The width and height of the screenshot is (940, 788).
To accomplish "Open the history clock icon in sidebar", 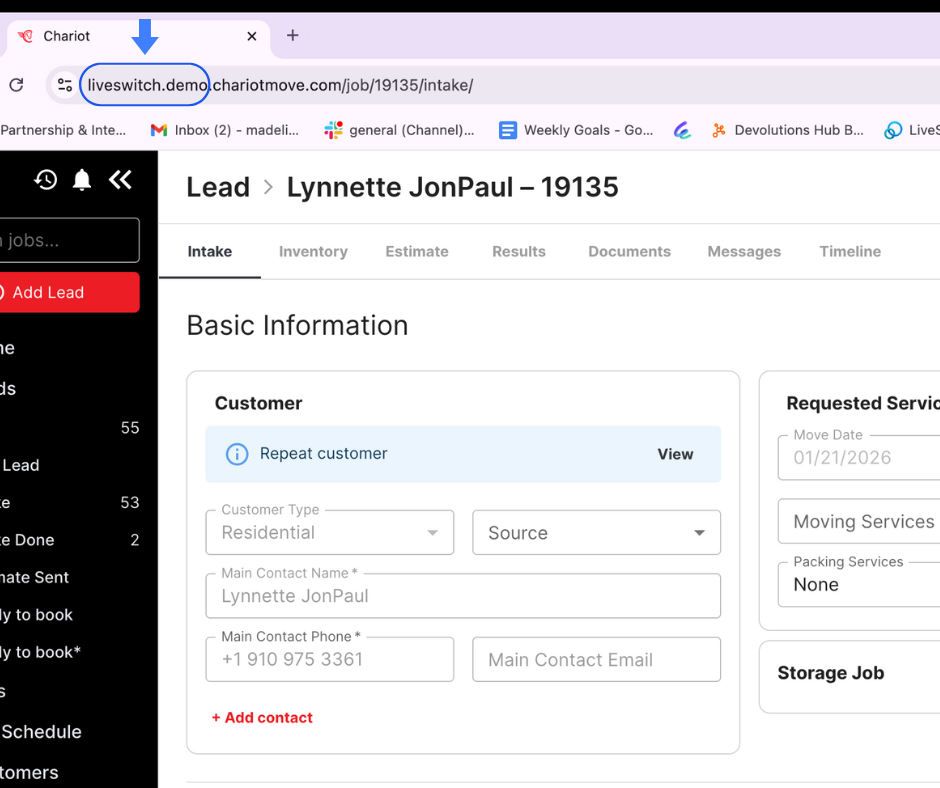I will tap(45, 180).
